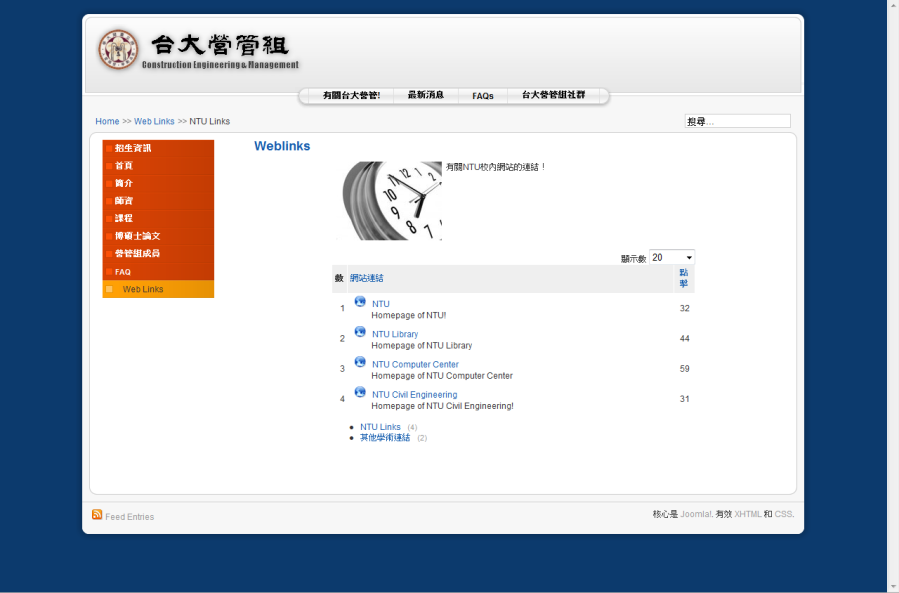Open the NTU Computer Center link
Screen dimensions: 899x593
click(x=415, y=365)
